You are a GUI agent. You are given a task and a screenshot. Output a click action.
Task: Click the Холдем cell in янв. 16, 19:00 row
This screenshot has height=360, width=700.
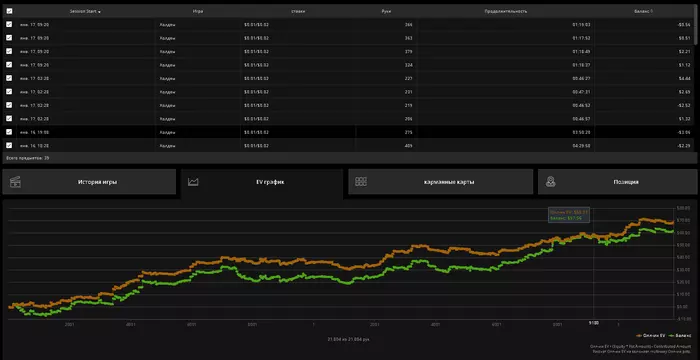[167, 132]
